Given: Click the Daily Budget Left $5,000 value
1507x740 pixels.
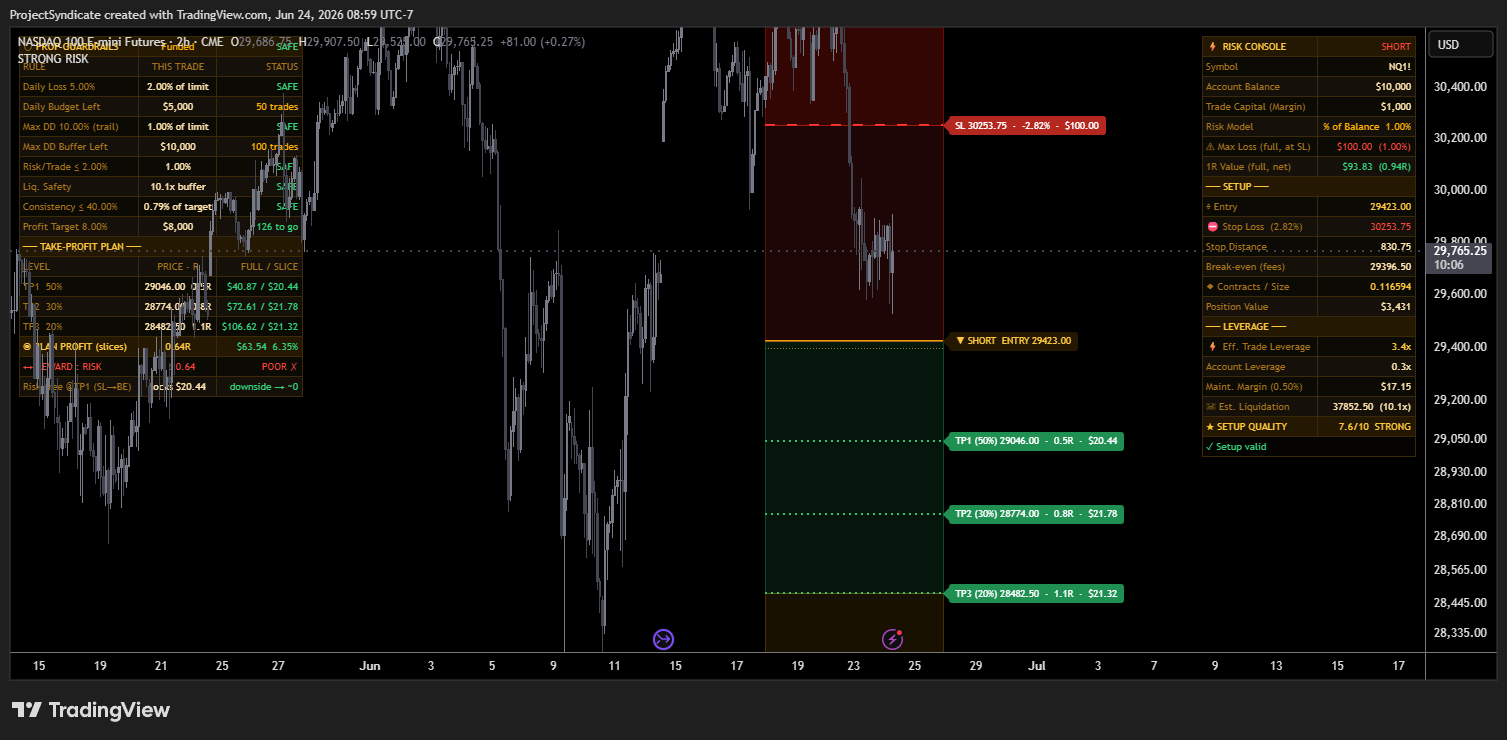Looking at the screenshot, I should tap(178, 107).
